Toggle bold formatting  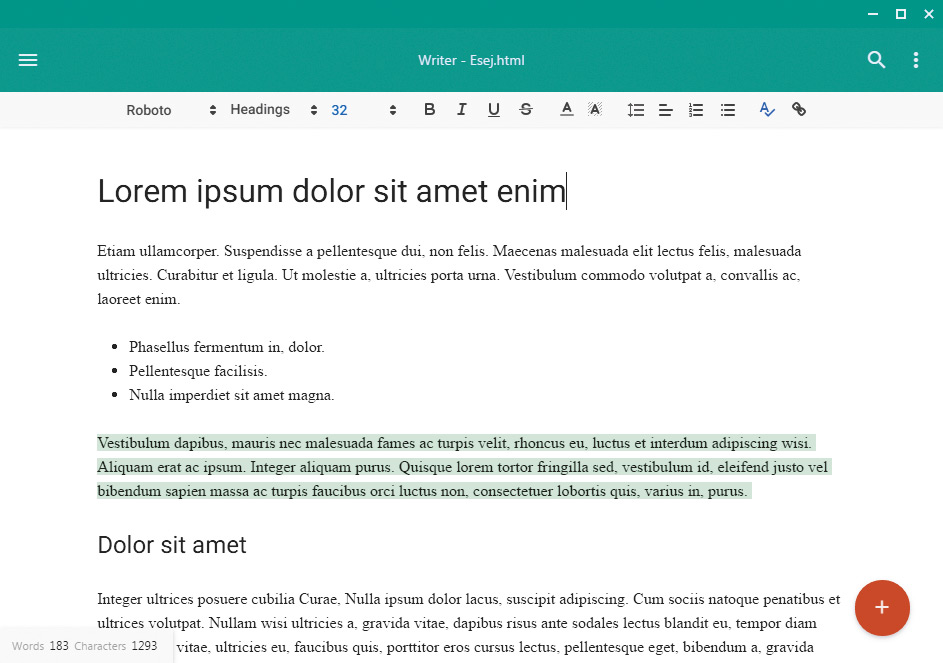(429, 109)
